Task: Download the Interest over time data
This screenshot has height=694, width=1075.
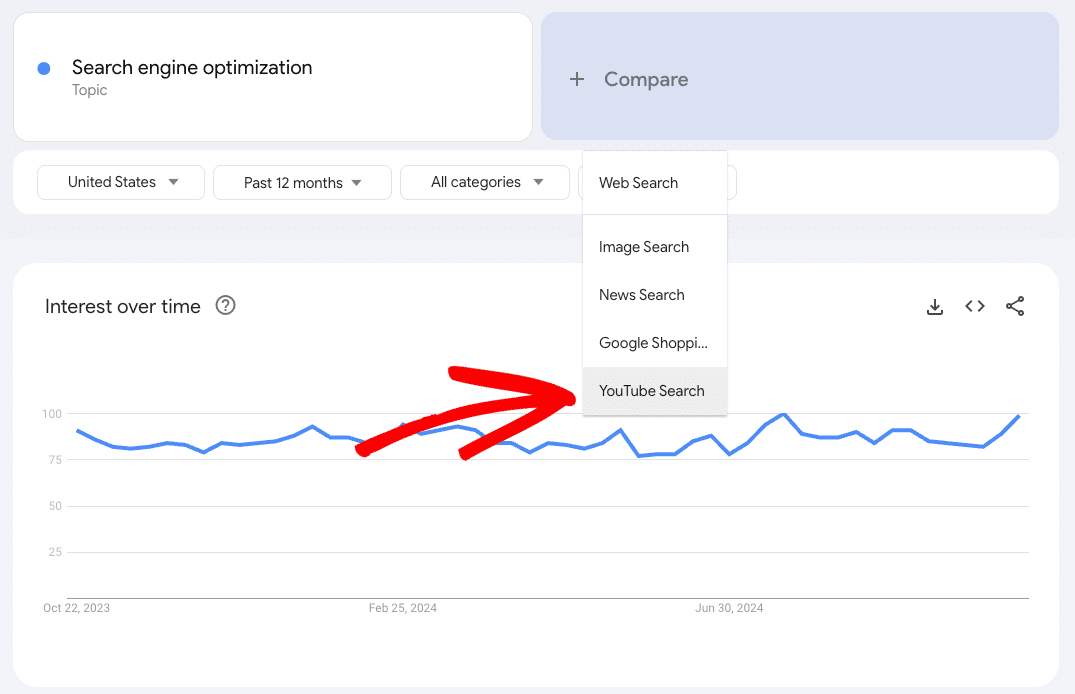Action: pyautogui.click(x=934, y=307)
